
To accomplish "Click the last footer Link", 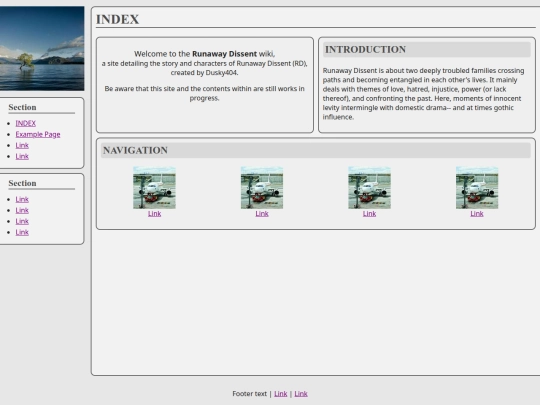I will (301, 394).
